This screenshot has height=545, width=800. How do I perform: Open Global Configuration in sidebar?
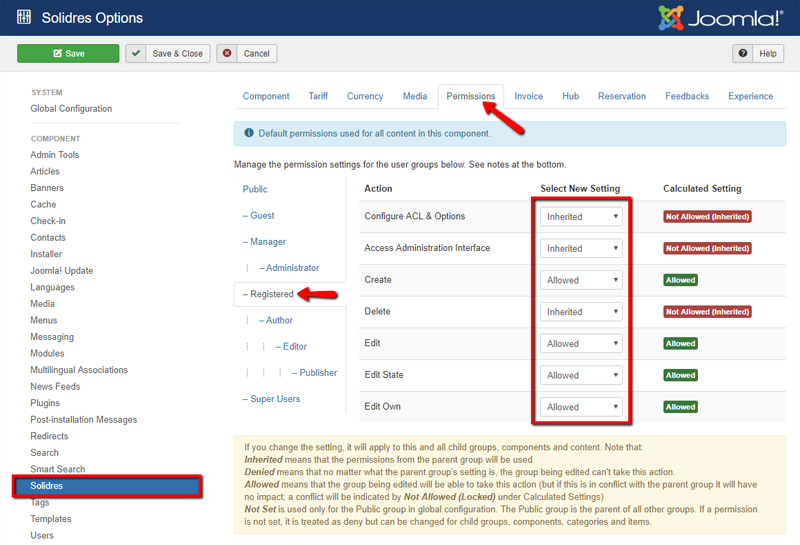coord(71,108)
